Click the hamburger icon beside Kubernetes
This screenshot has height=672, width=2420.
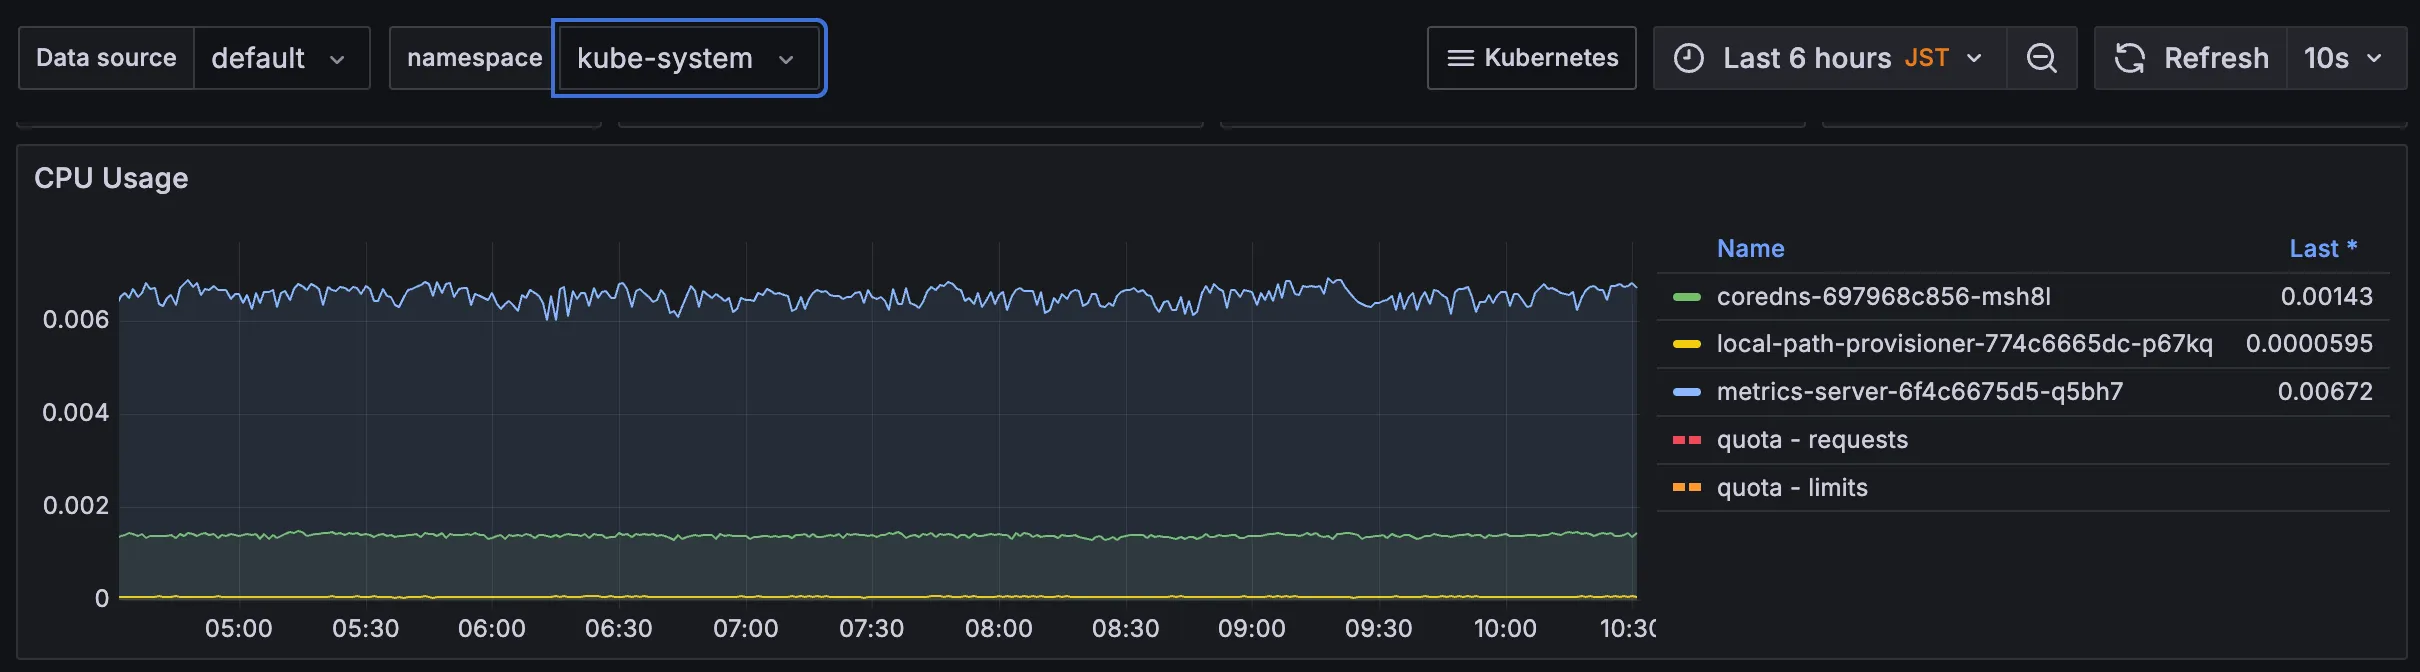(1461, 58)
